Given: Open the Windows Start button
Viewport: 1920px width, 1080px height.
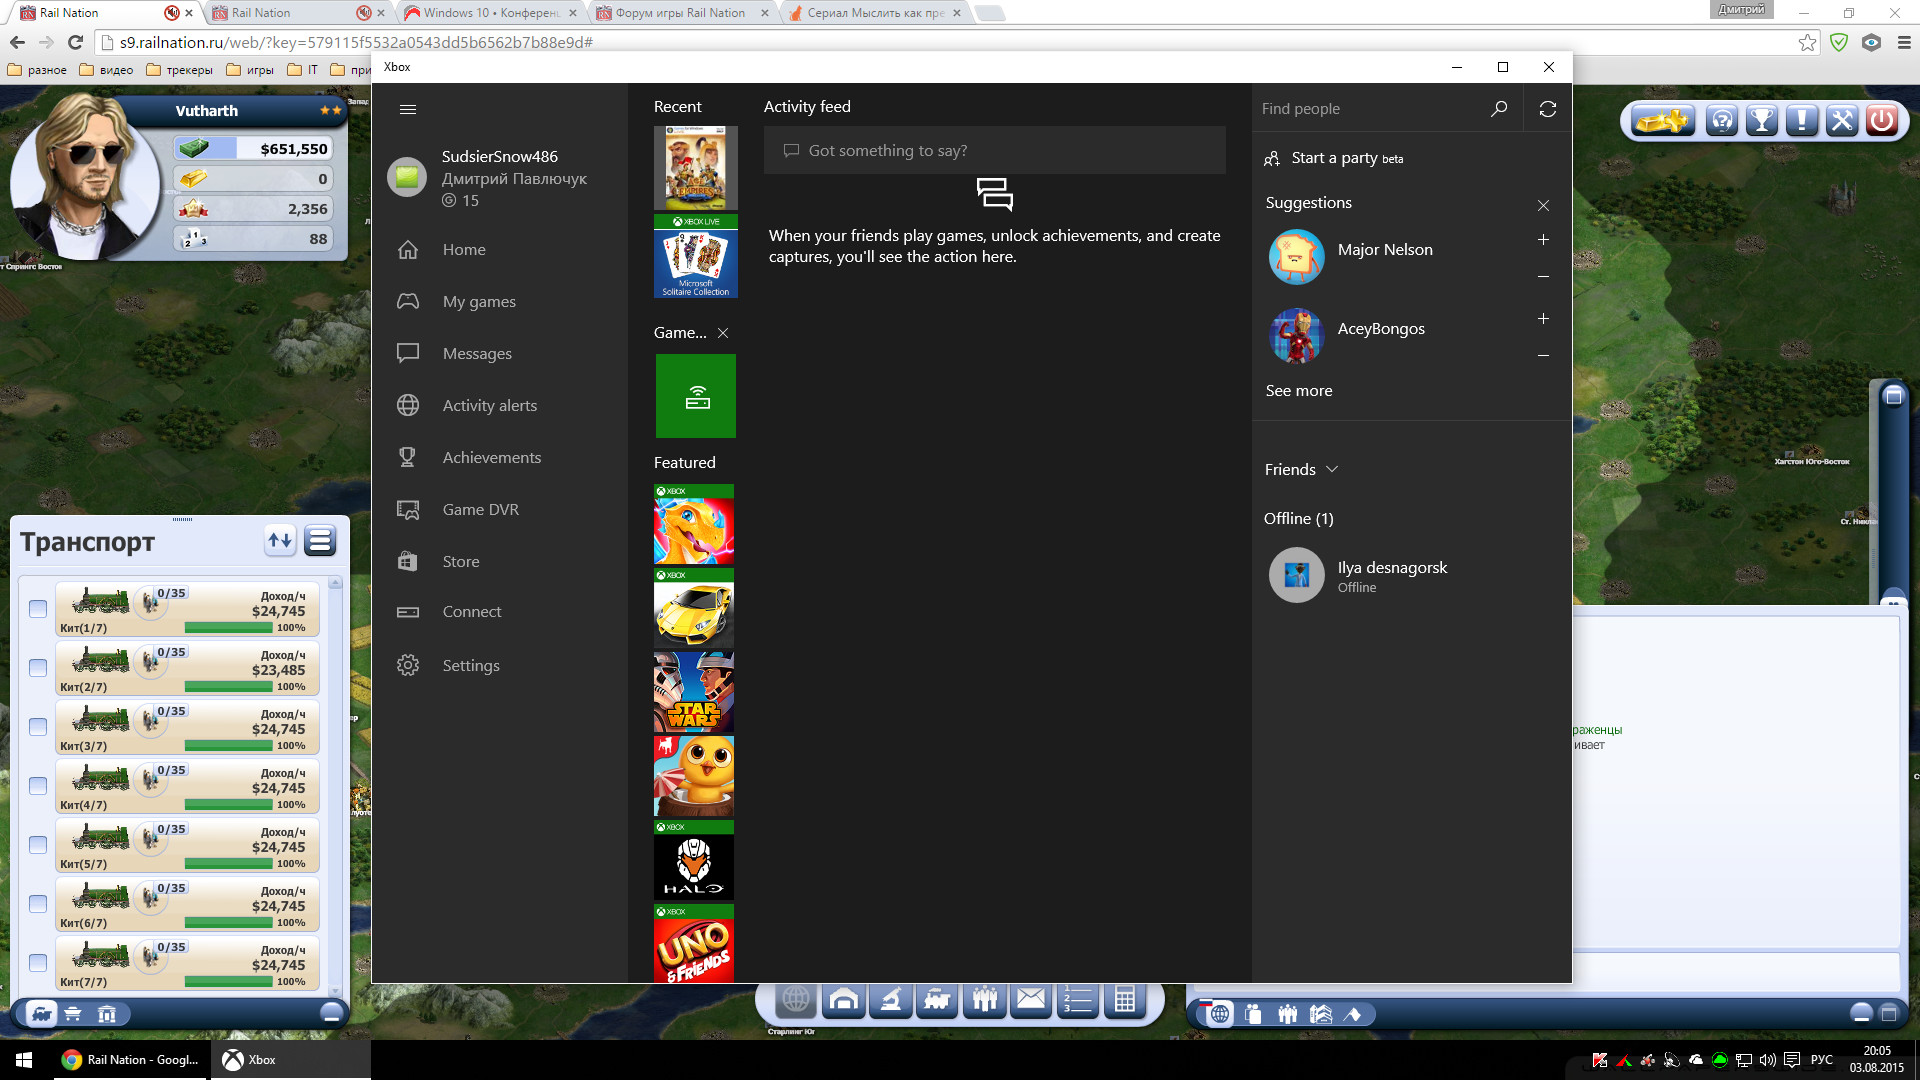Looking at the screenshot, I should (25, 1060).
